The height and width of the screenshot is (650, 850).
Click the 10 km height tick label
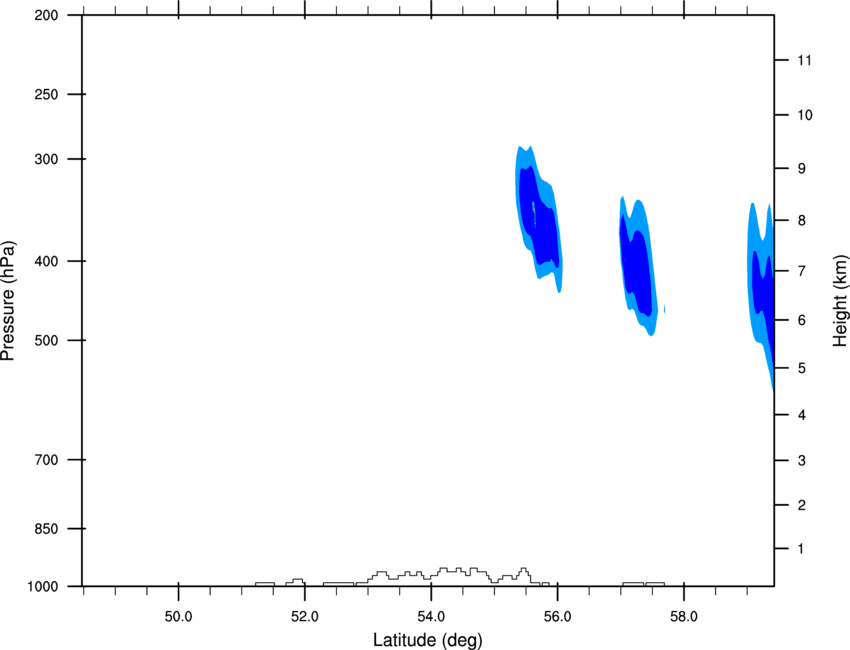tap(805, 115)
